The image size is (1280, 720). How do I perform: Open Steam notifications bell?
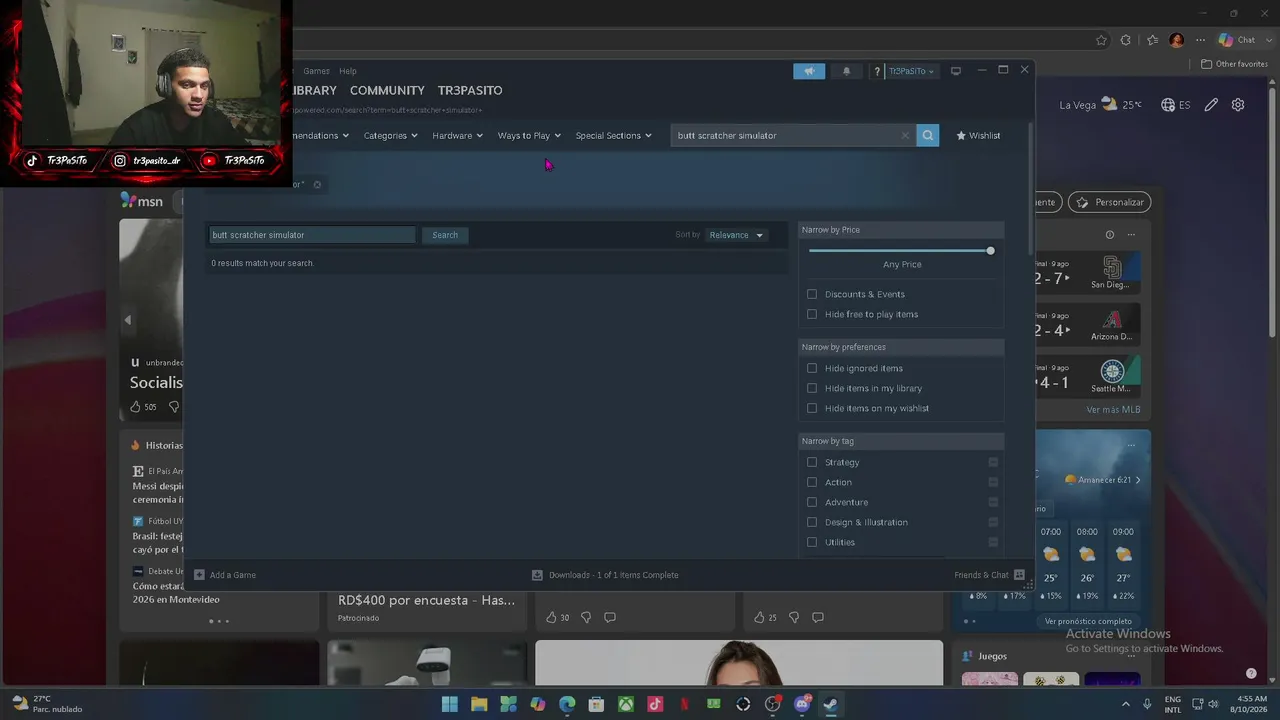point(847,71)
